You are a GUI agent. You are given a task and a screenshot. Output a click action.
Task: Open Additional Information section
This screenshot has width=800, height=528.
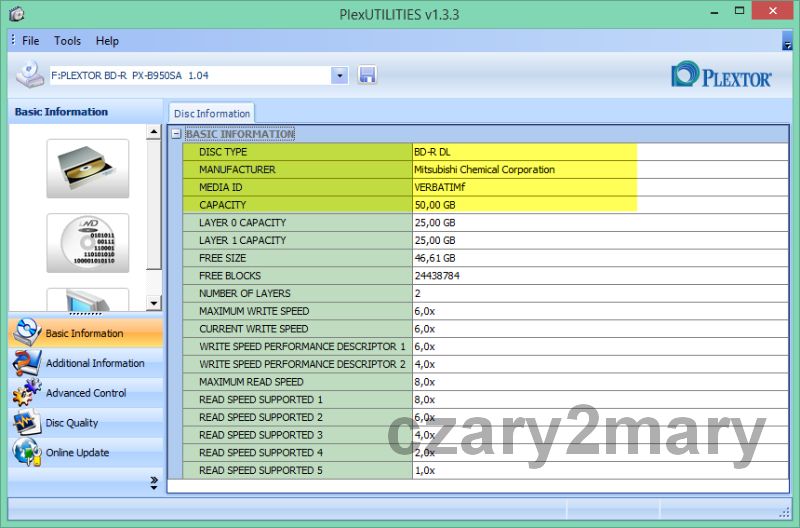tap(95, 363)
